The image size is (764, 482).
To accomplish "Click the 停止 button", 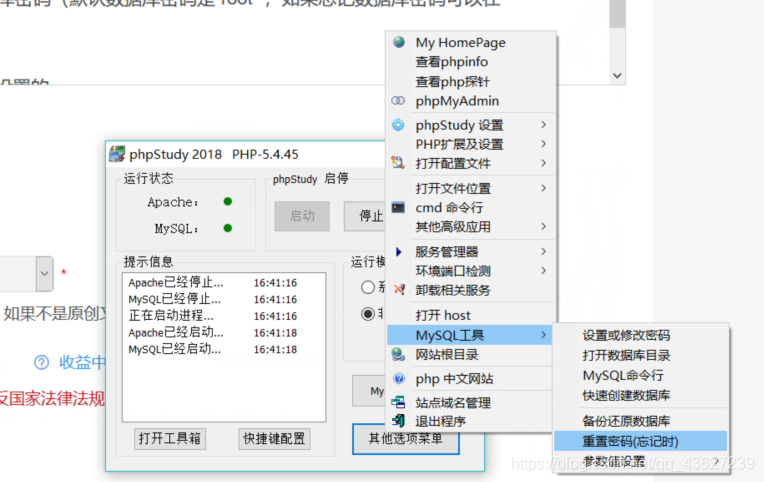I will (365, 216).
